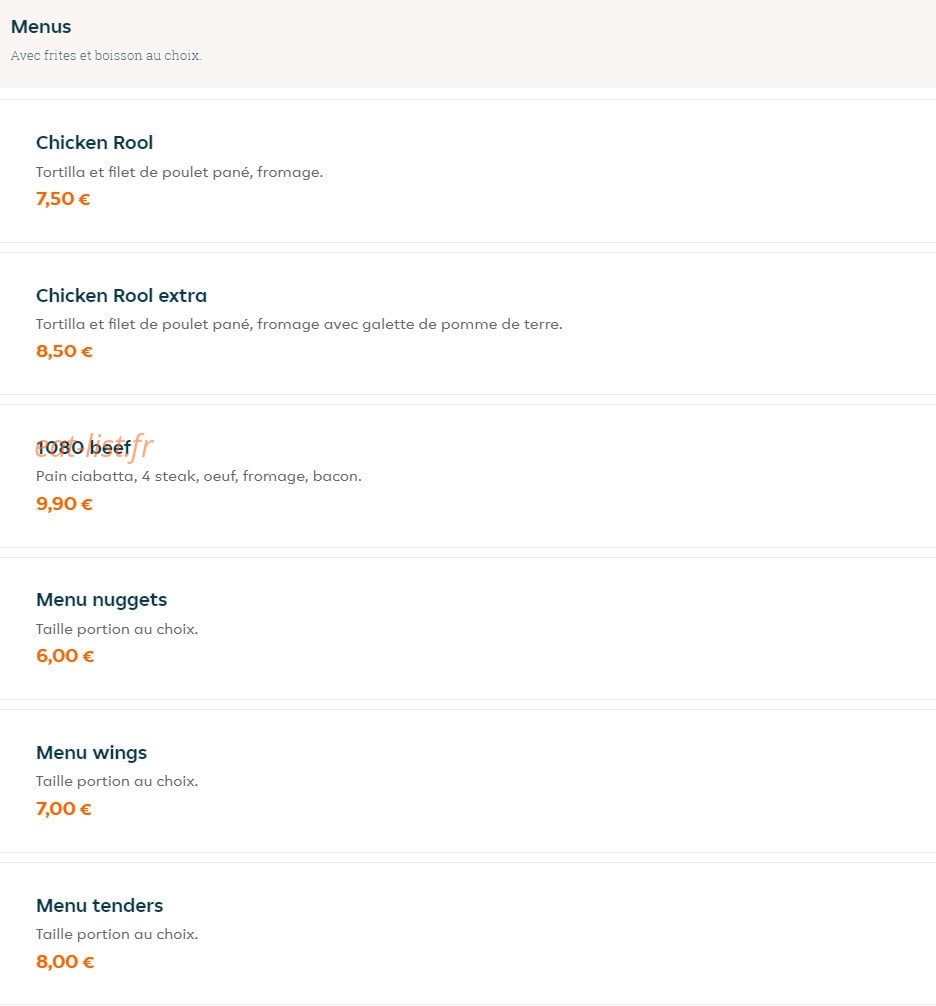Screen dimensions: 936x1006
Task: Select the Chicken Rool extra title
Action: click(x=121, y=295)
